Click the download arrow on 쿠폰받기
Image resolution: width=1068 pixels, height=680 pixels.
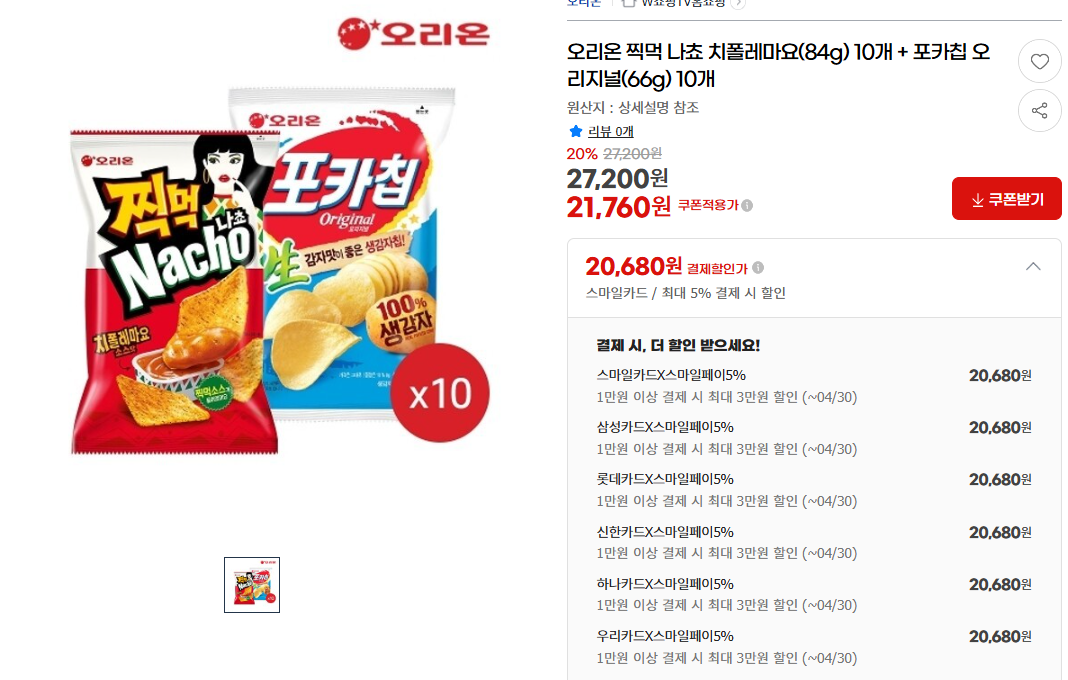tap(977, 200)
